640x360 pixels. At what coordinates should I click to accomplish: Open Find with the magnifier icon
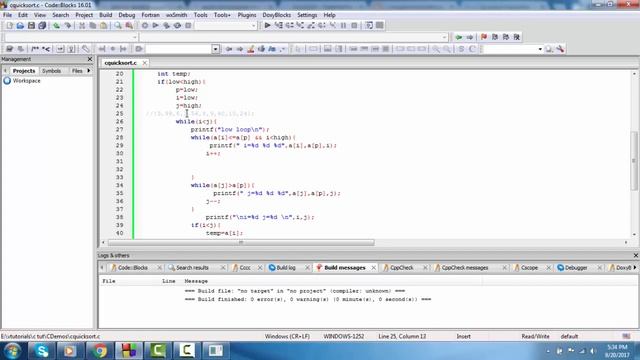(x=118, y=26)
